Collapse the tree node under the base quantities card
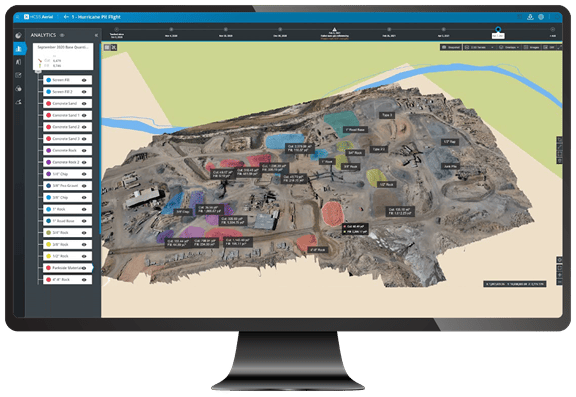Viewport: 576px width, 397px height. [x=38, y=71]
